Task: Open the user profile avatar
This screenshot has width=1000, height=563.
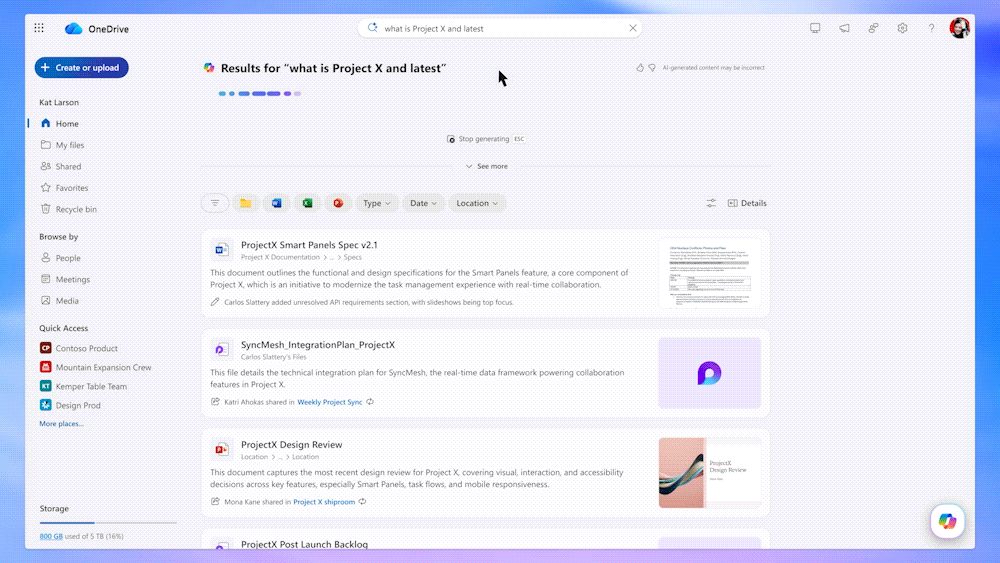Action: (959, 28)
